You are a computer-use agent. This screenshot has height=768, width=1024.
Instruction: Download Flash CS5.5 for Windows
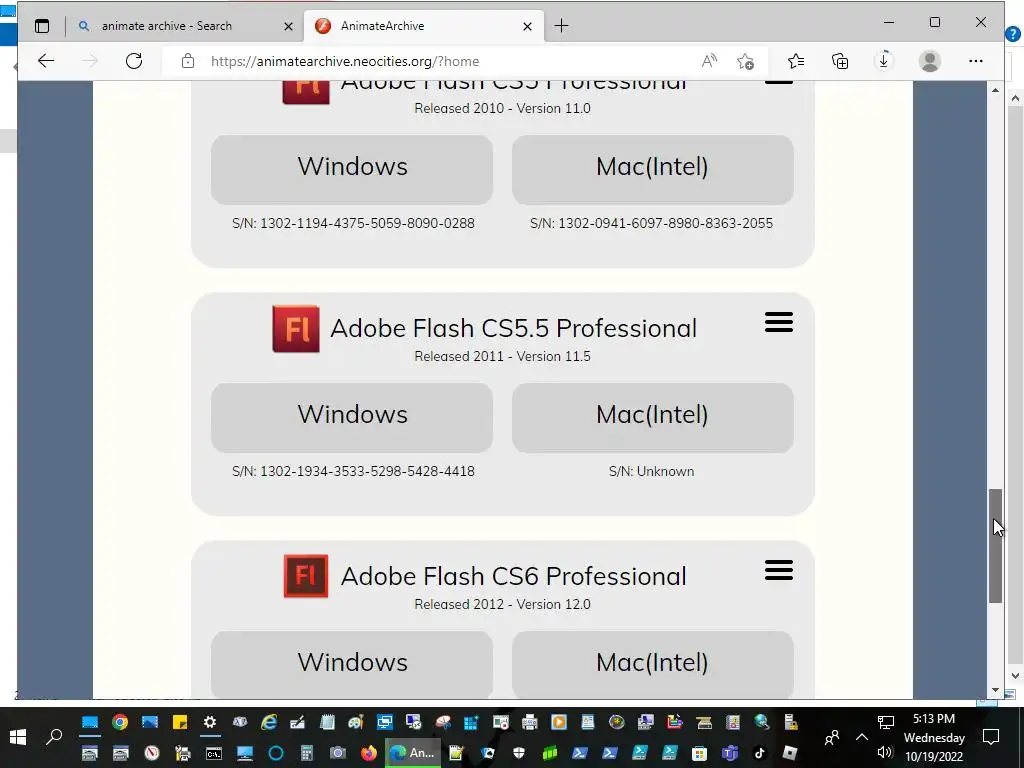point(352,417)
